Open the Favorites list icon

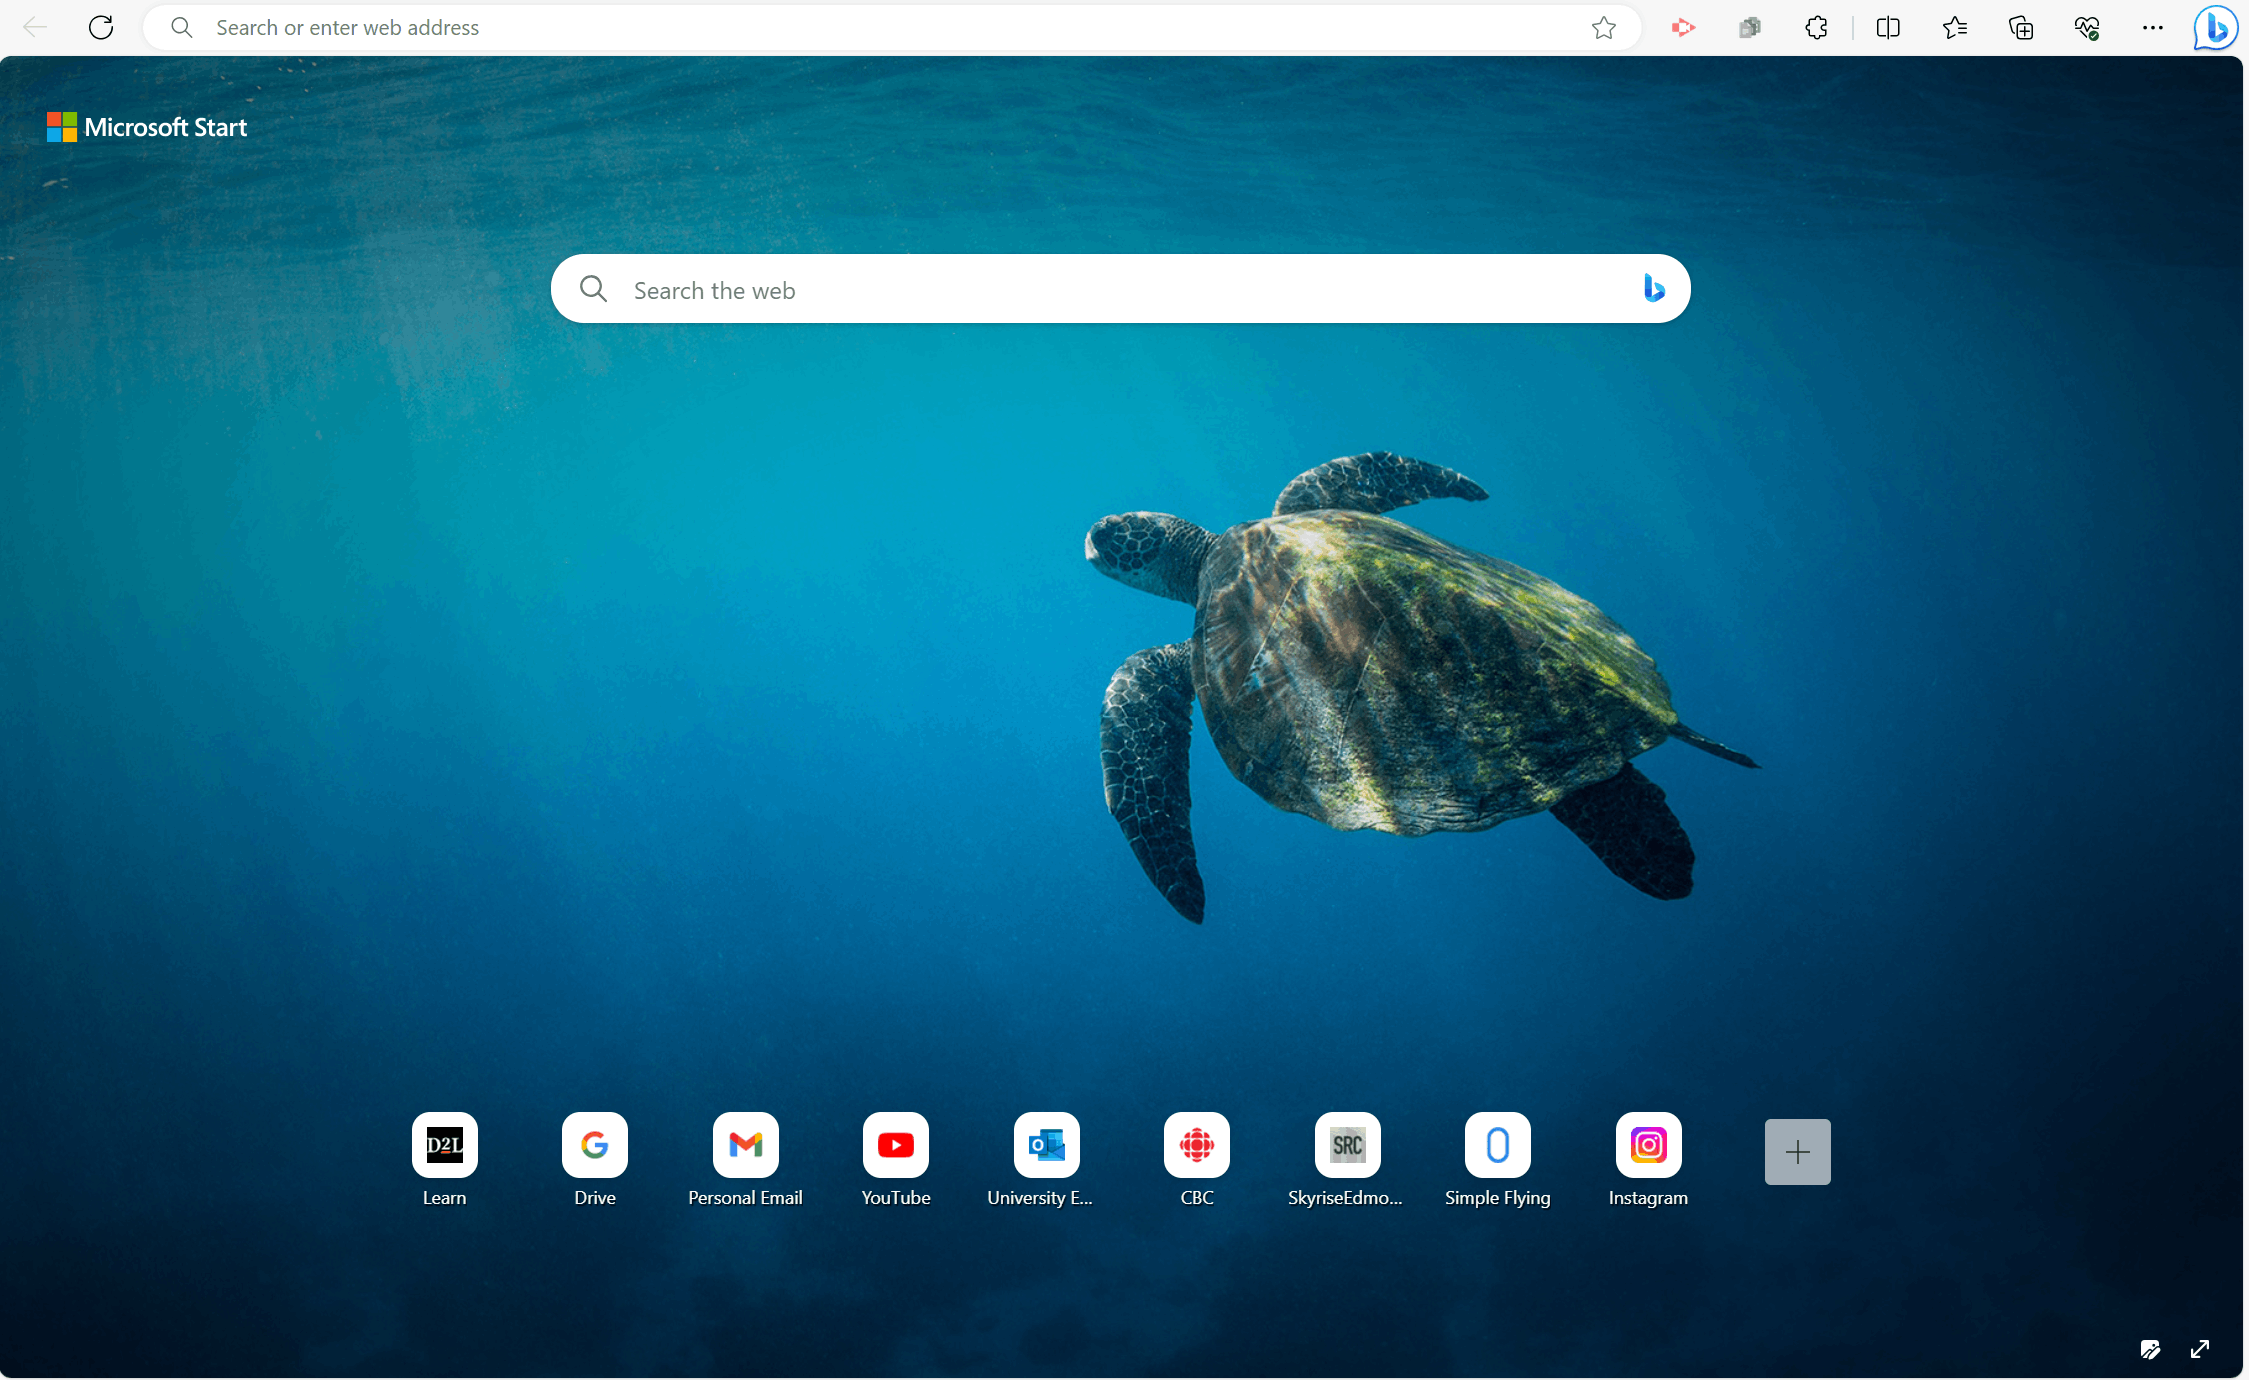click(x=1955, y=28)
